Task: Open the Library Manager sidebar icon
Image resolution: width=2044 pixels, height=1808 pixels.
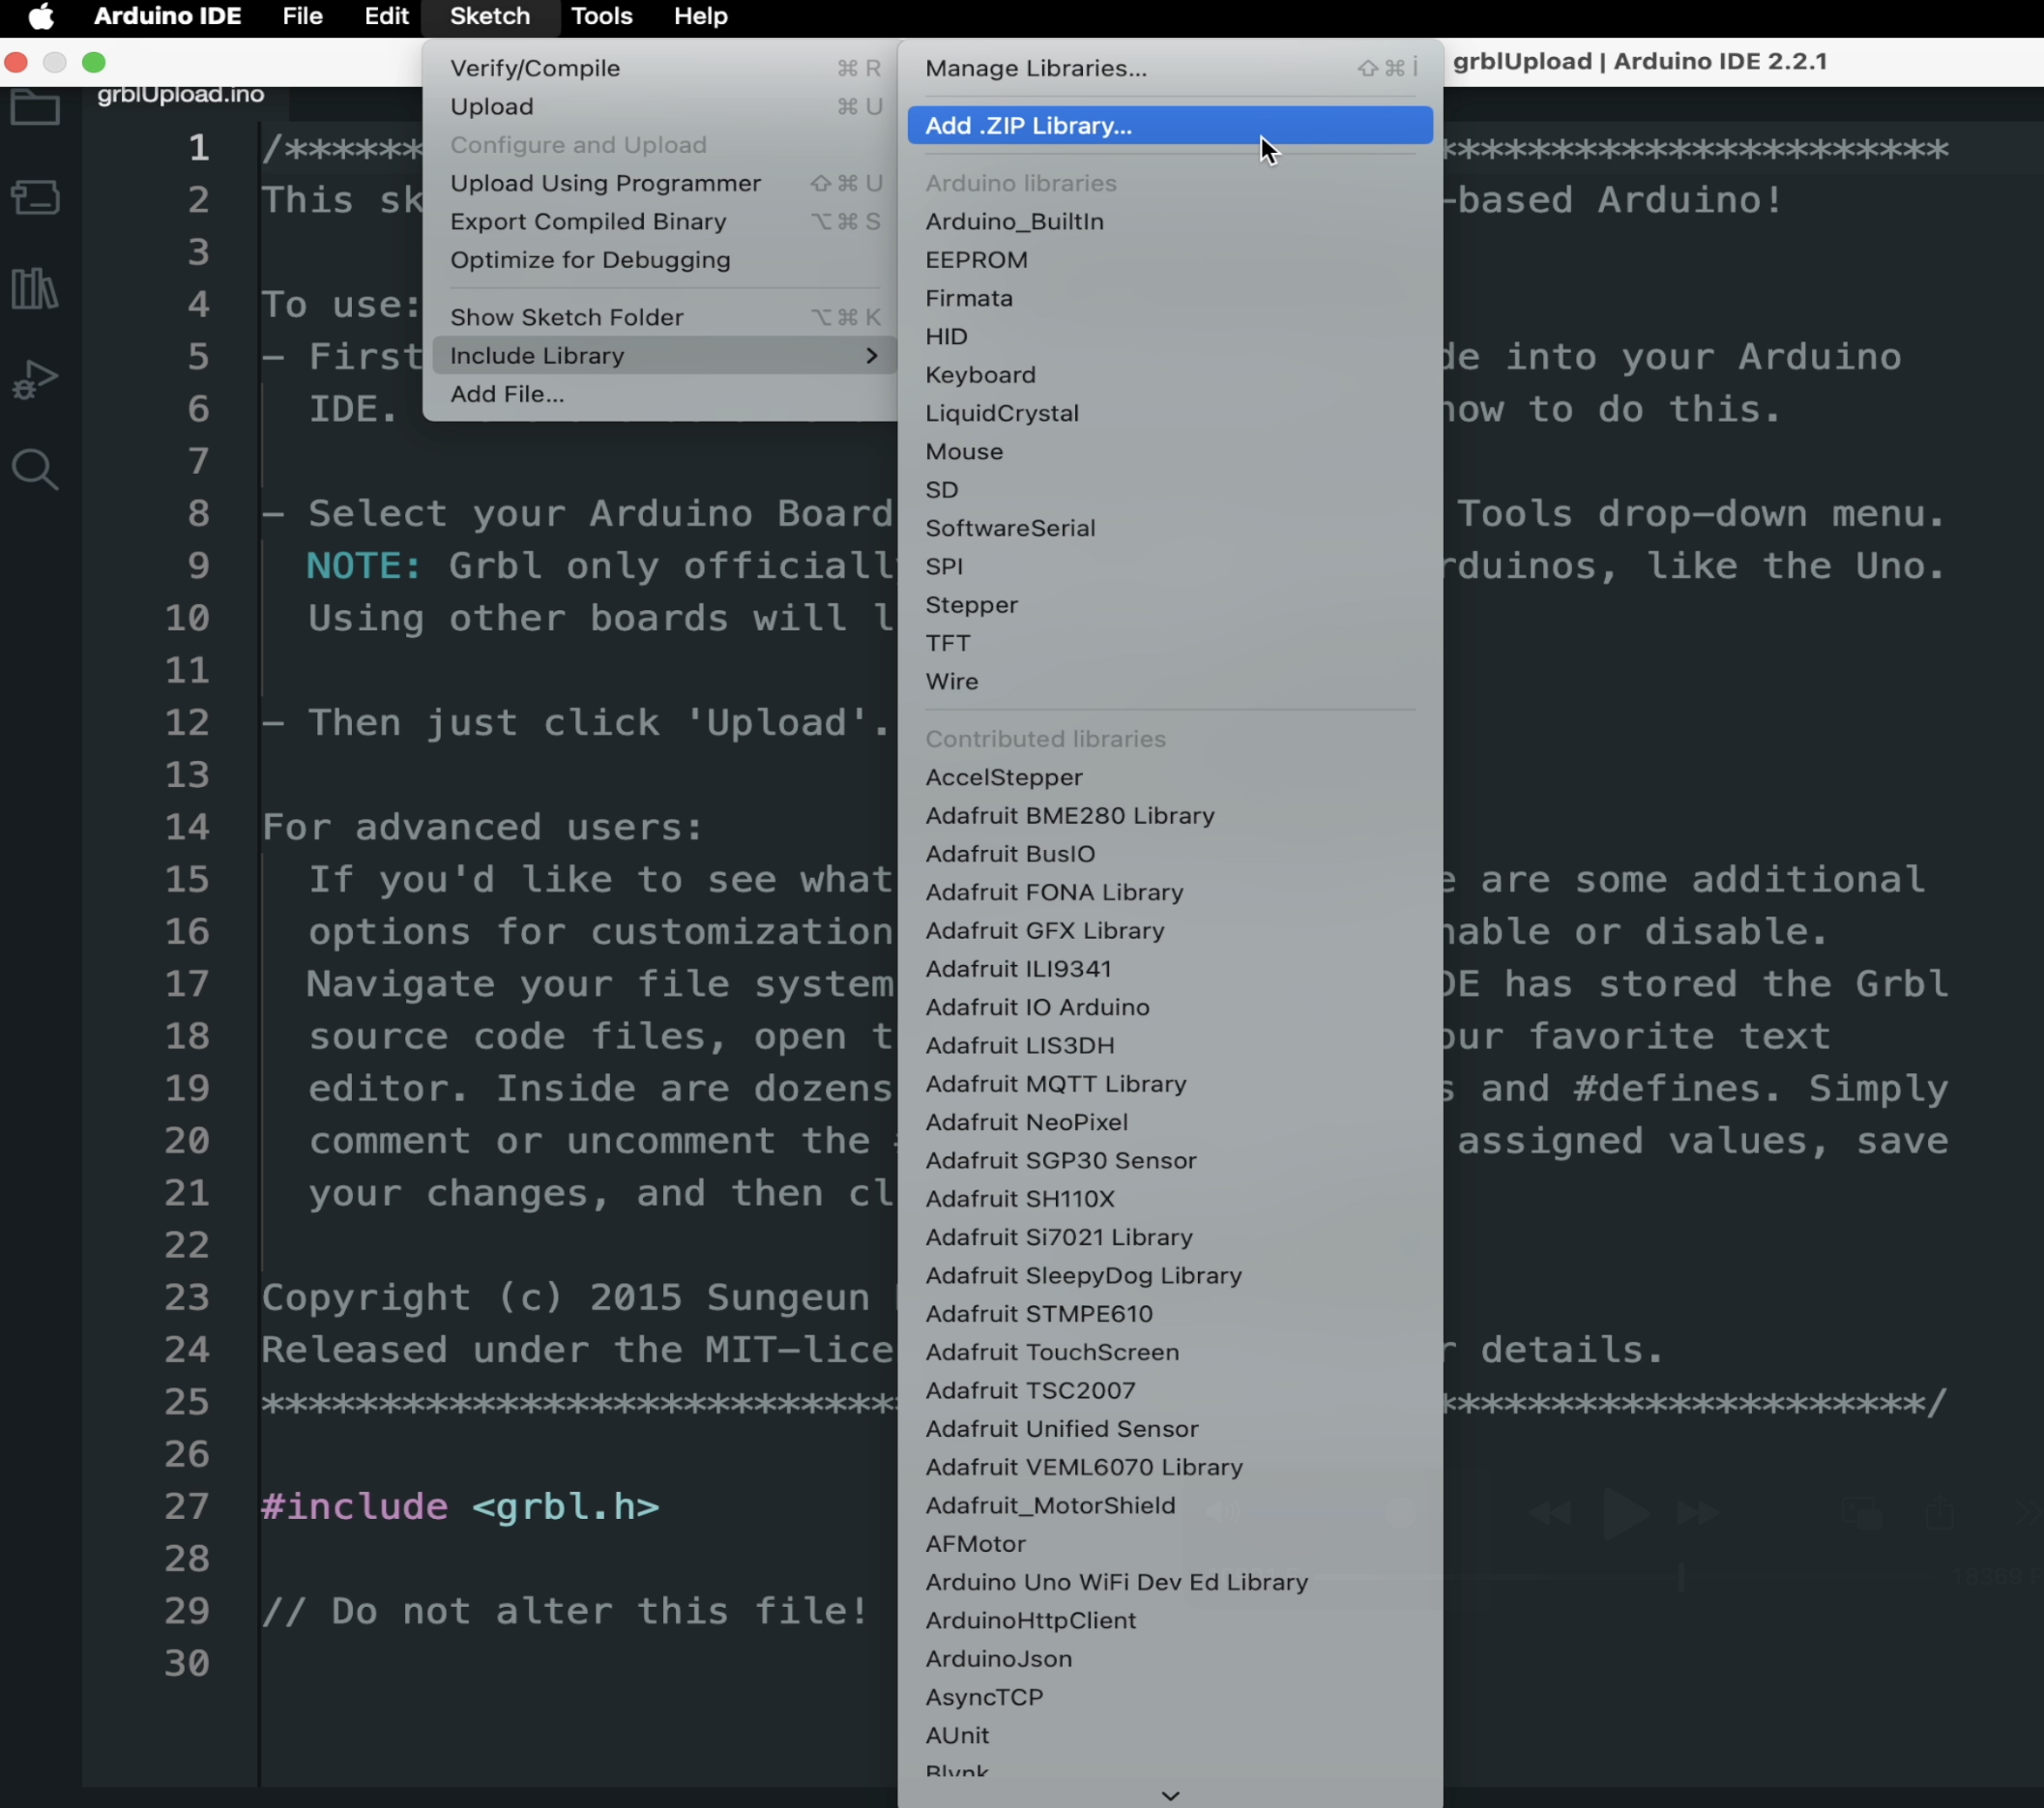Action: pos(35,289)
